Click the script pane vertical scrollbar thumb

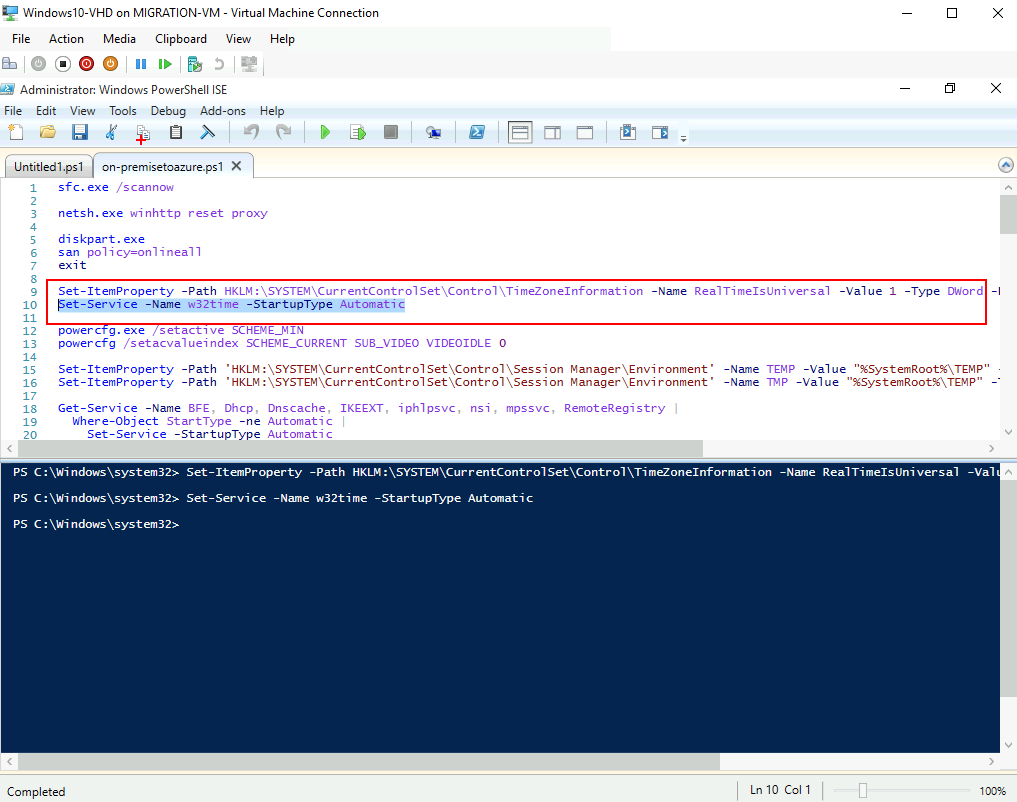(1008, 214)
